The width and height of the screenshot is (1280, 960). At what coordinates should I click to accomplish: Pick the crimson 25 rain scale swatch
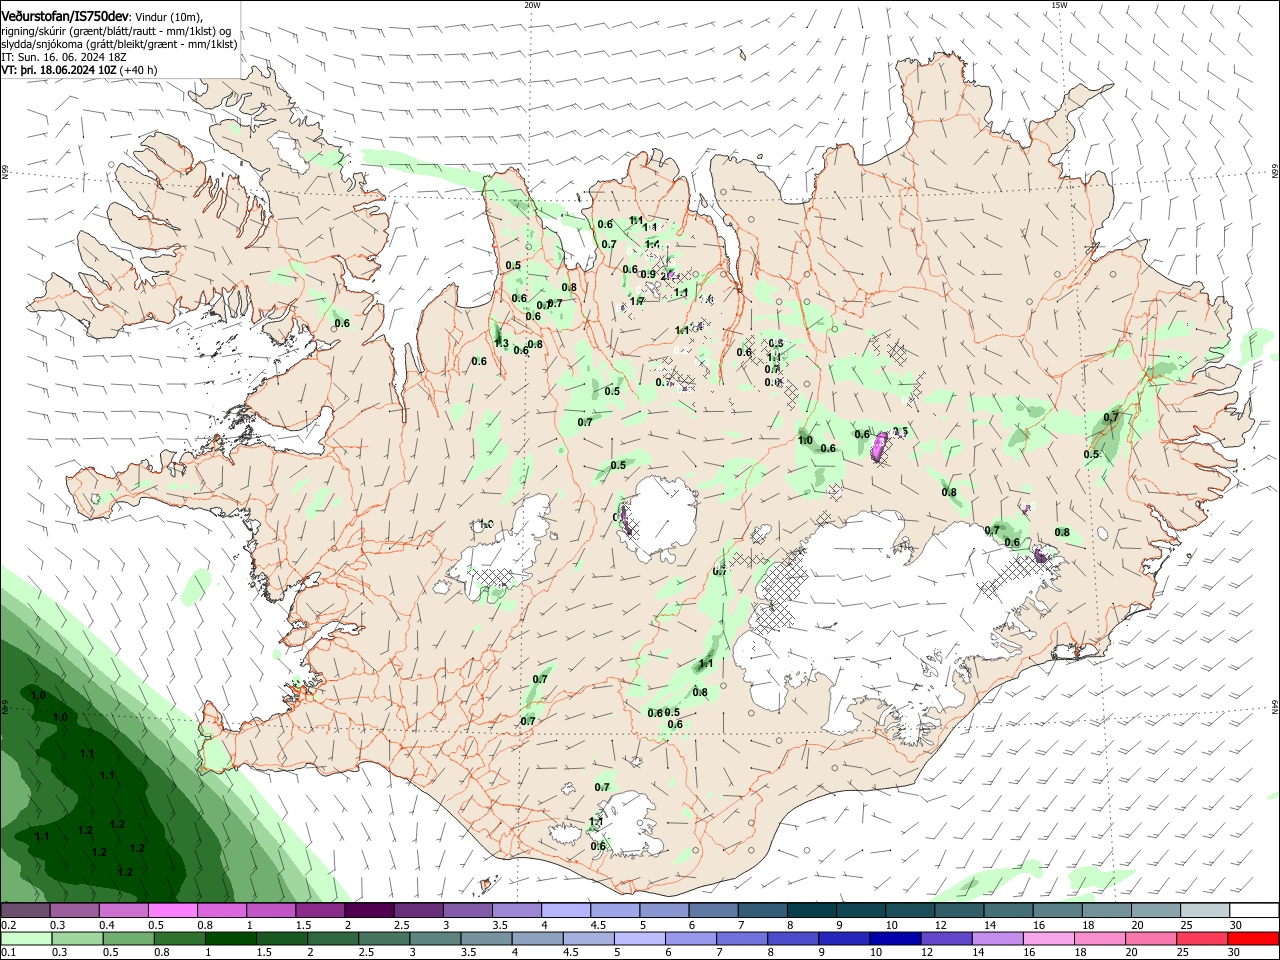click(1201, 938)
